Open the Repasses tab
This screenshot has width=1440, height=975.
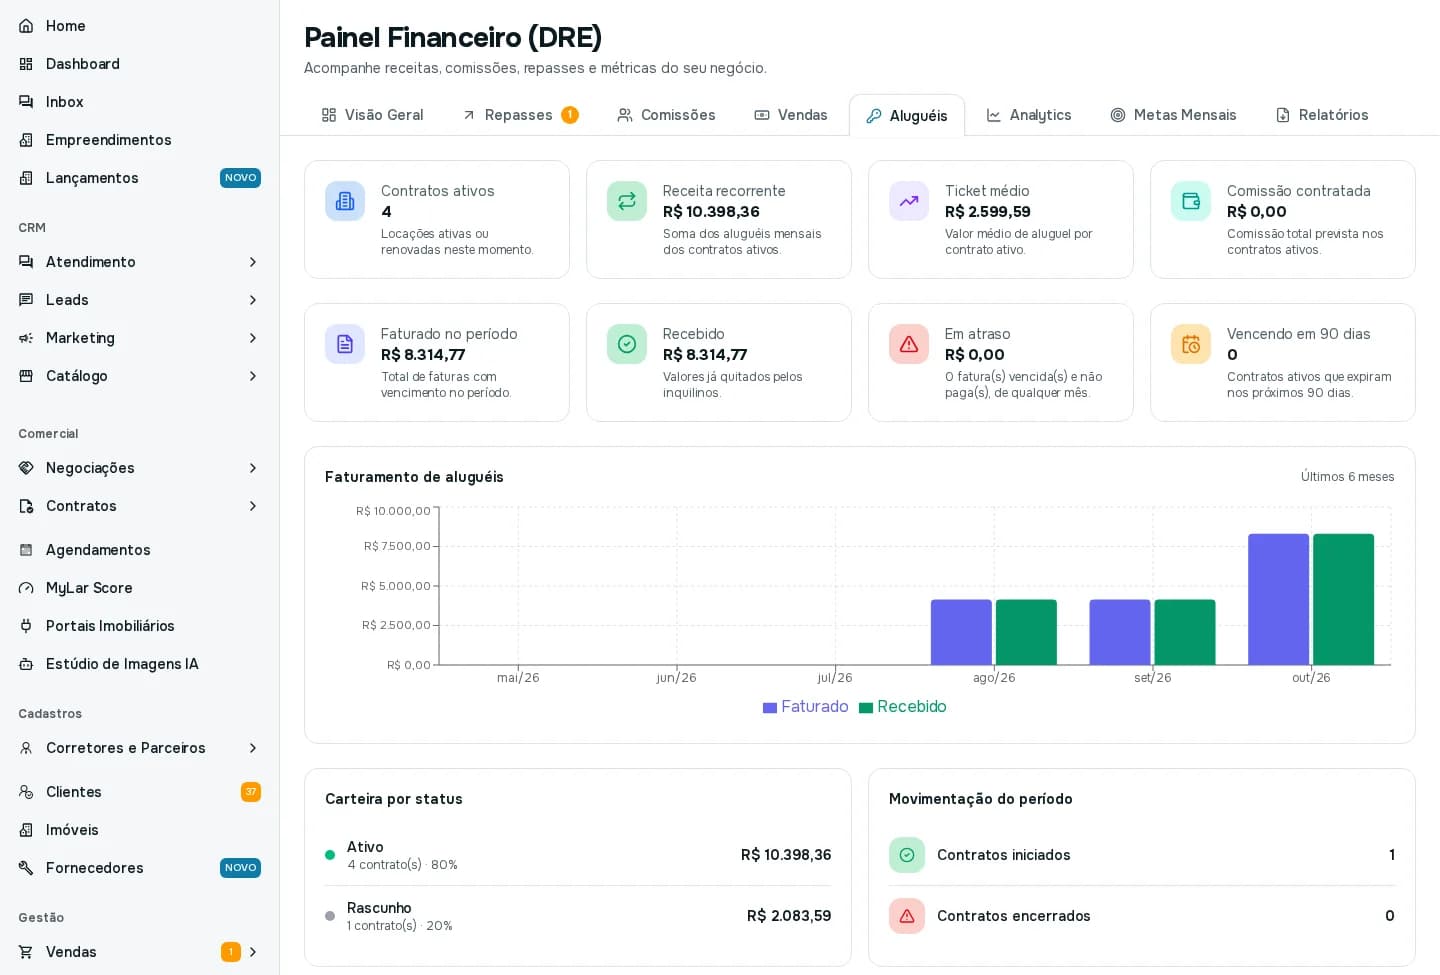(520, 115)
